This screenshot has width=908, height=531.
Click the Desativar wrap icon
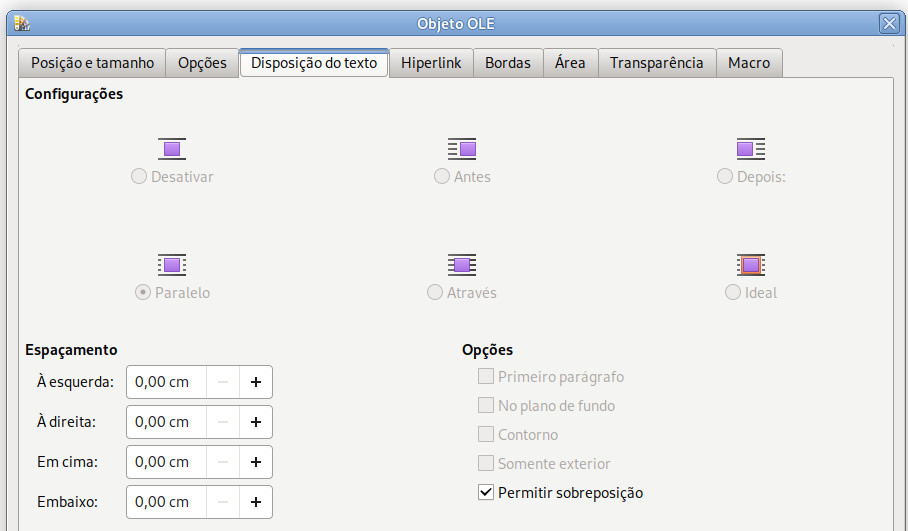coord(172,149)
